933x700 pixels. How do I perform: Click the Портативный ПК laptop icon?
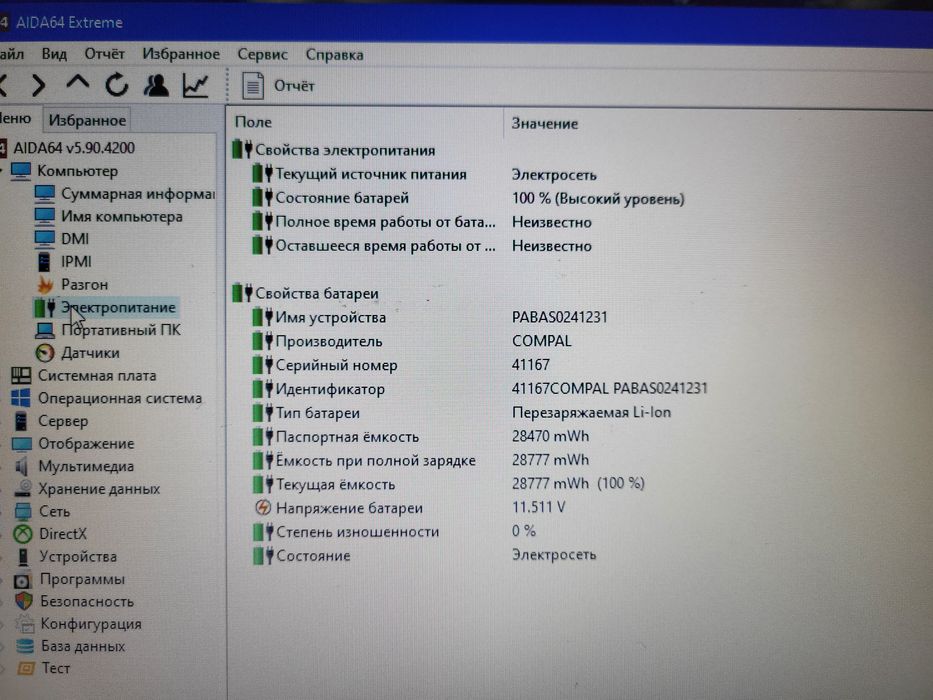[45, 330]
